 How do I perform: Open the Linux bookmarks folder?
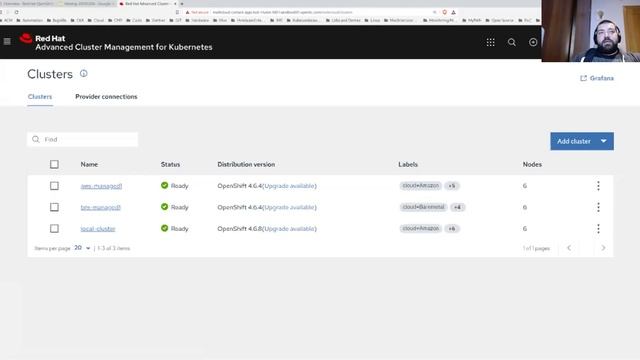tap(373, 20)
